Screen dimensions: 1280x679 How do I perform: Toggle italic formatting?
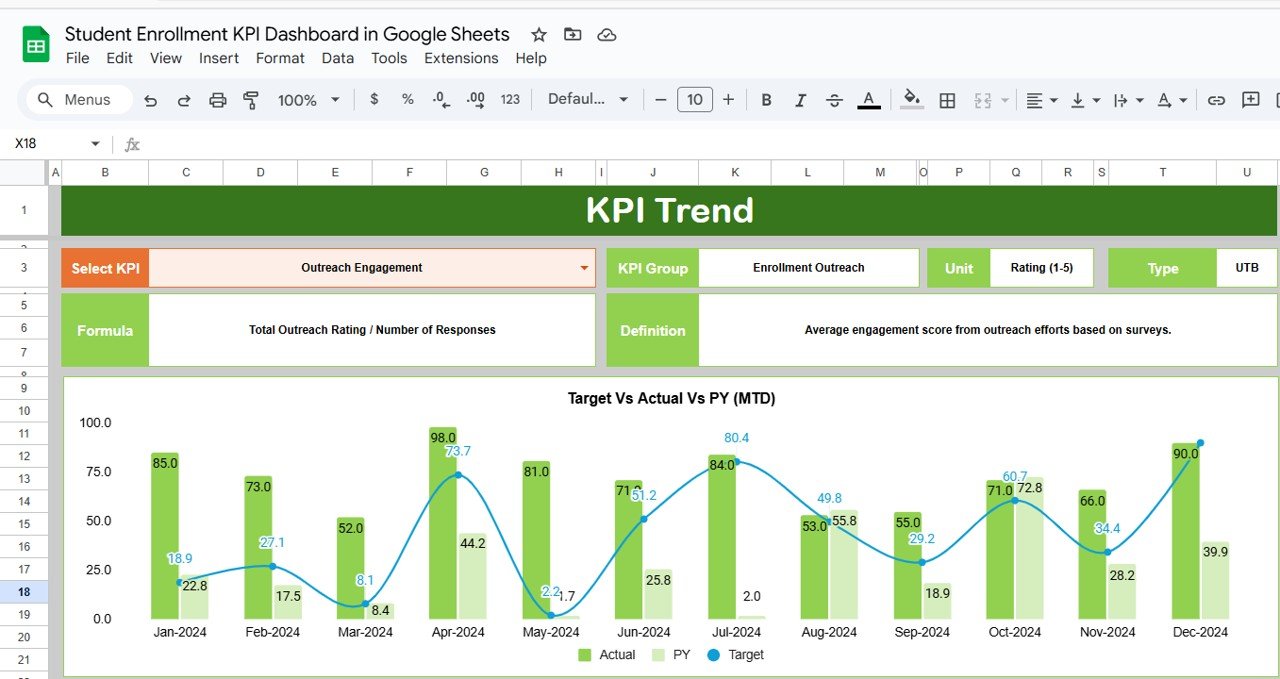click(800, 99)
